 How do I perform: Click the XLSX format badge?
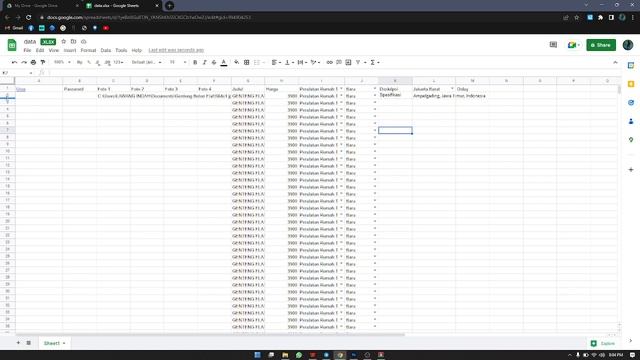(x=48, y=42)
